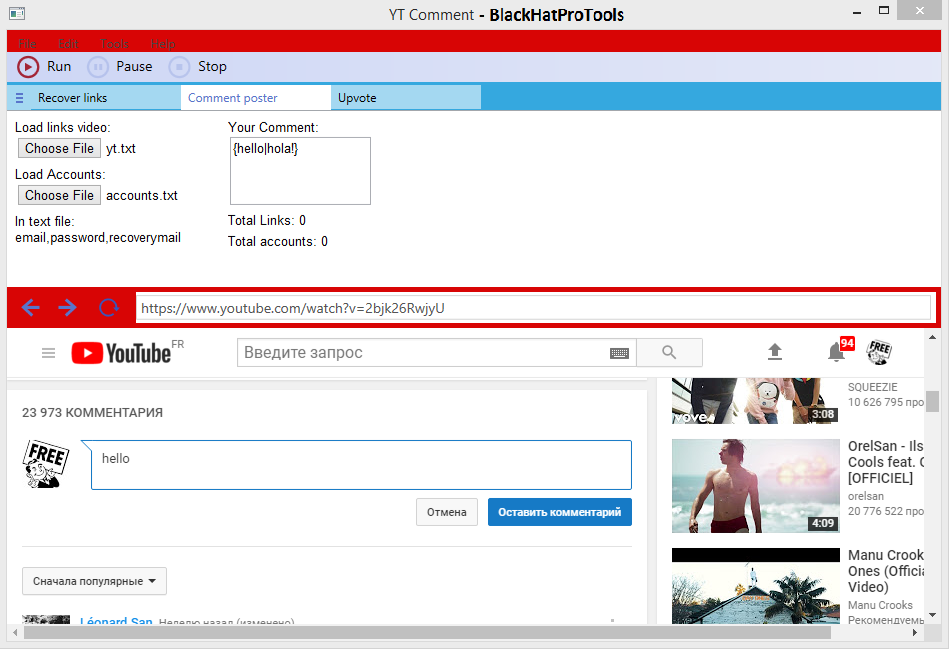Choose File for video links
Screen dimensions: 949x649
tap(59, 148)
